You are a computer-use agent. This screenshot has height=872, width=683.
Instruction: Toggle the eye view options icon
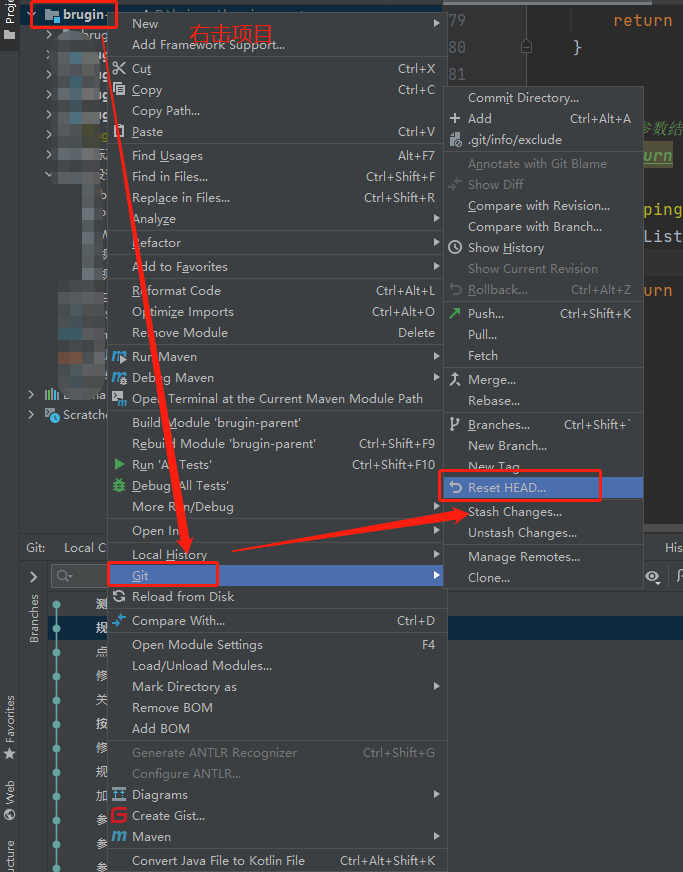pyautogui.click(x=653, y=577)
